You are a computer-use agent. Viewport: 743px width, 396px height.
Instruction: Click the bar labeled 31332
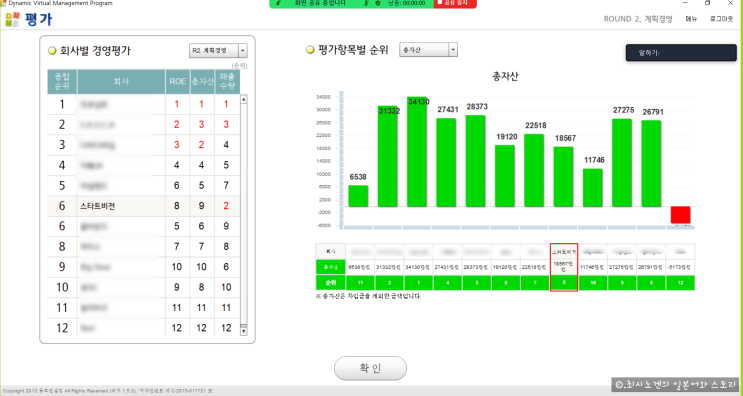388,156
